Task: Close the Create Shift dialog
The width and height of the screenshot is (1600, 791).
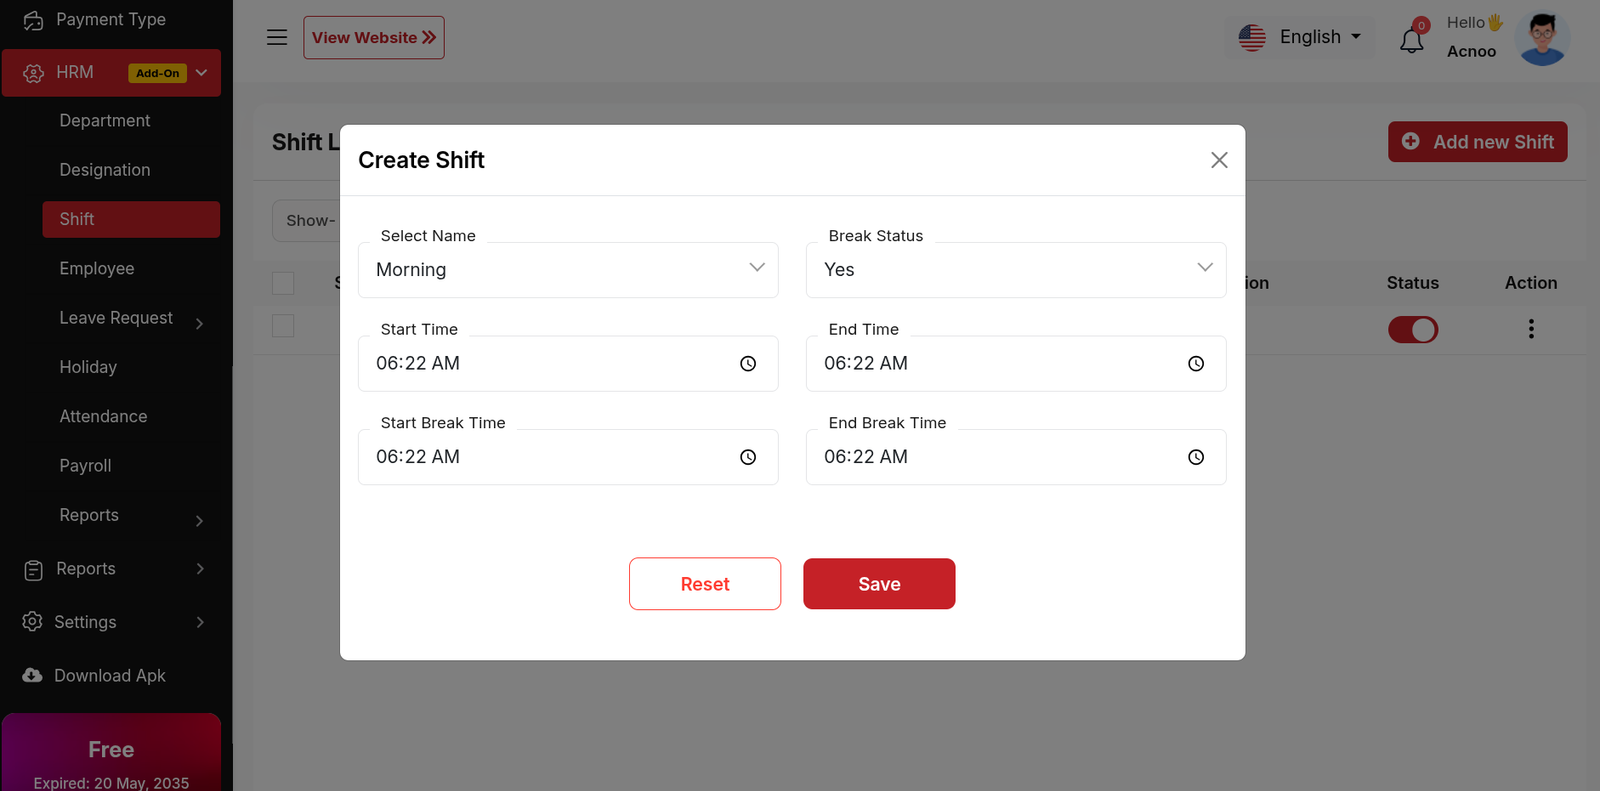Action: coord(1219,160)
